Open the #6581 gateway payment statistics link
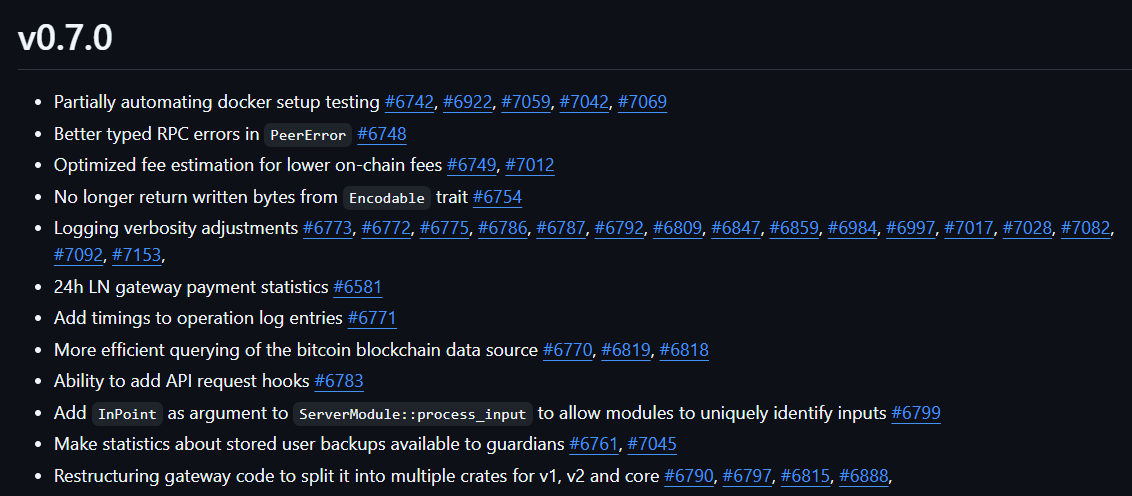The height and width of the screenshot is (496, 1132). tap(357, 287)
